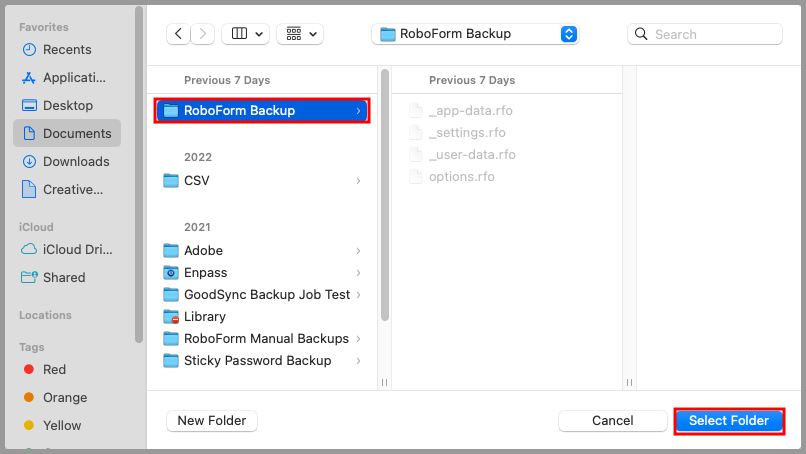Click the Desktop icon in the sidebar
The height and width of the screenshot is (454, 806).
29,105
